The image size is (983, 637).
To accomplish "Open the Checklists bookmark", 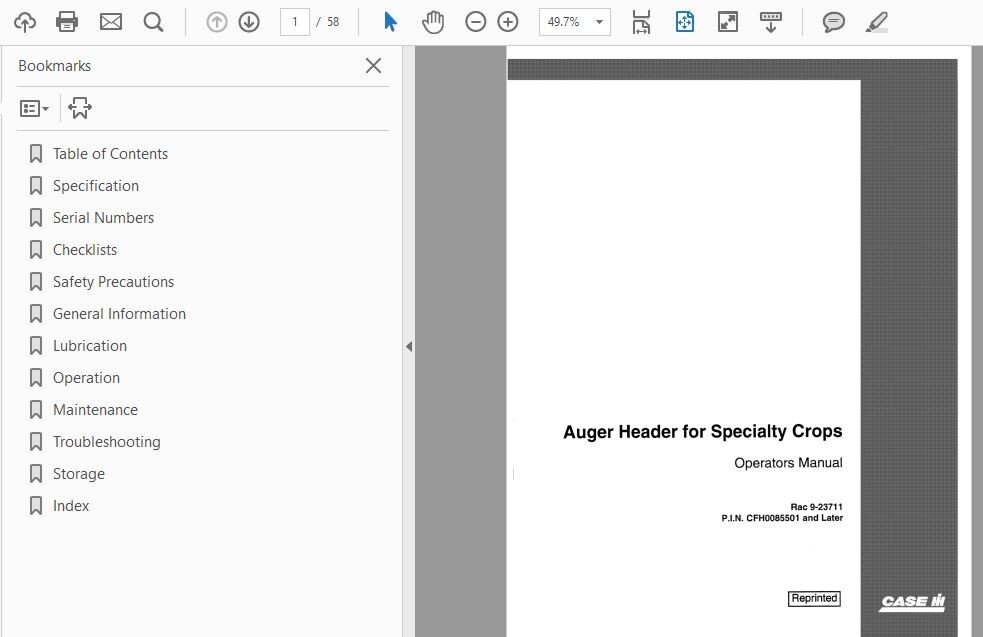I will click(85, 250).
